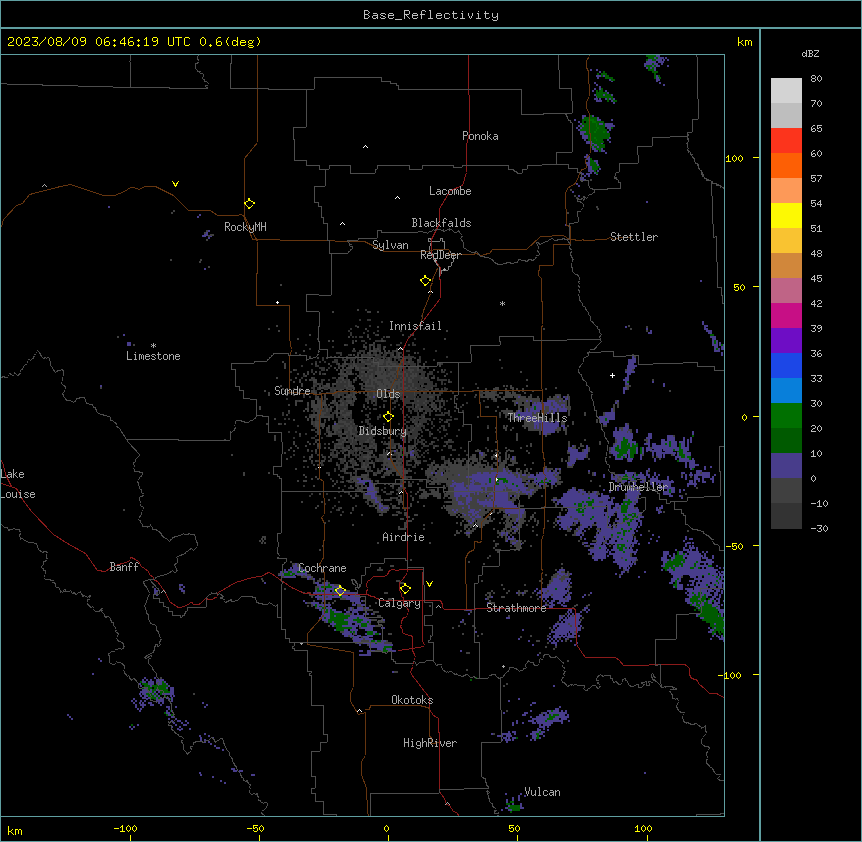Click the Lake Louise label
Image resolution: width=862 pixels, height=842 pixels.
tap(18, 484)
